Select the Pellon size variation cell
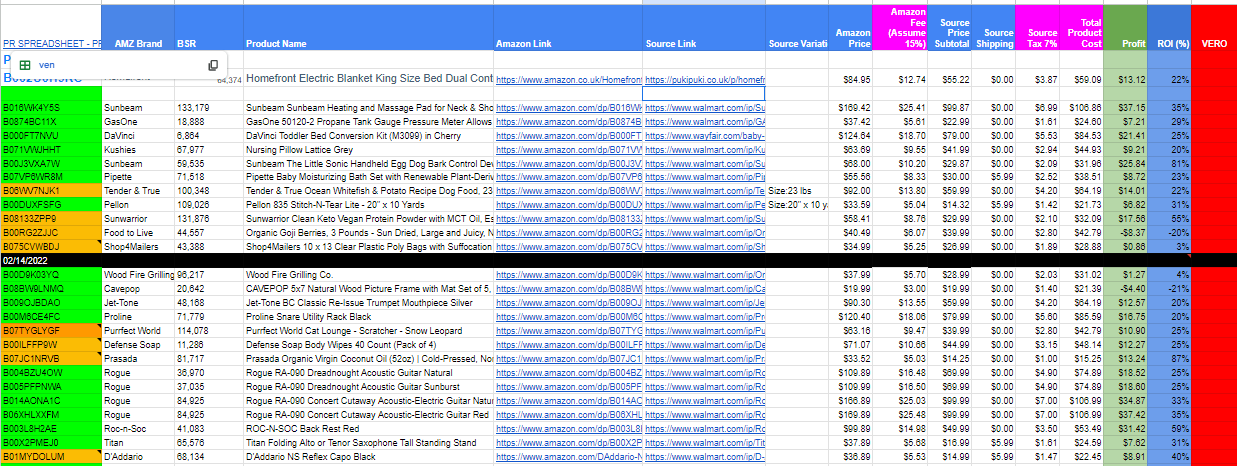Image resolution: width=1237 pixels, height=466 pixels. coord(797,203)
